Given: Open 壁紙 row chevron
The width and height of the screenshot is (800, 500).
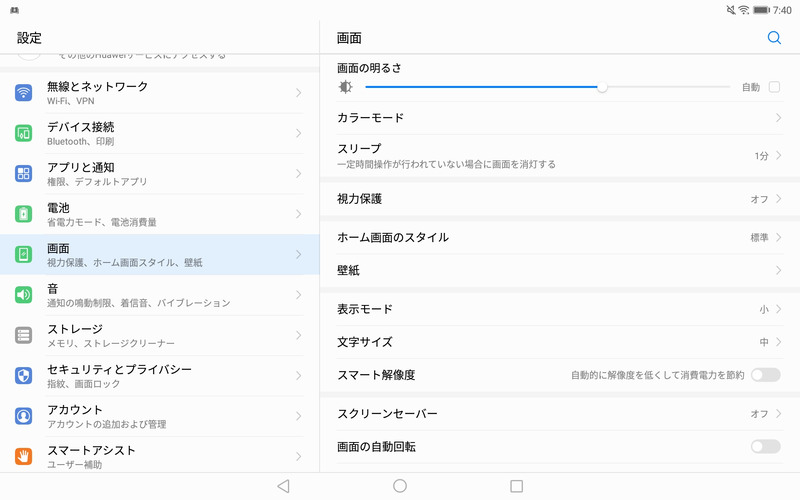Looking at the screenshot, I should pos(778,270).
